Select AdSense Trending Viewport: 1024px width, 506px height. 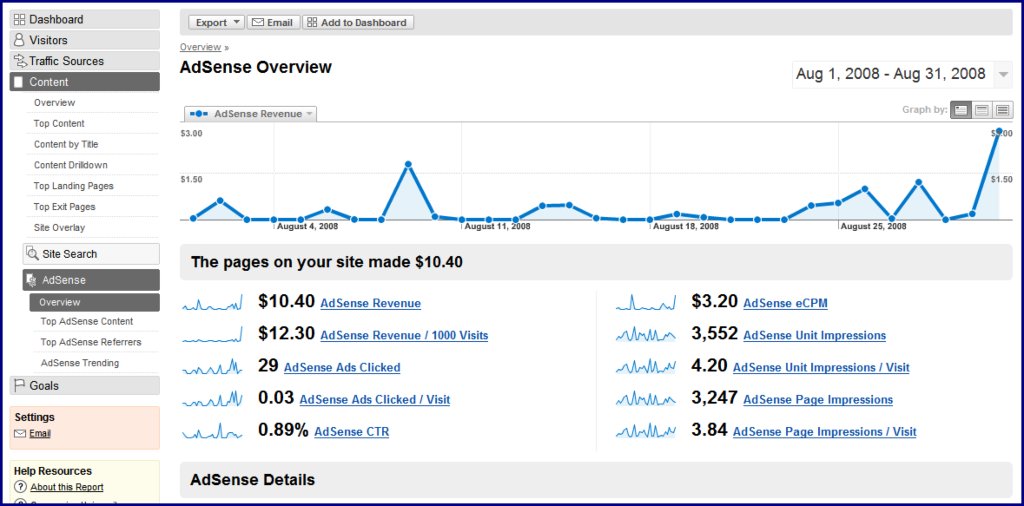(80, 363)
